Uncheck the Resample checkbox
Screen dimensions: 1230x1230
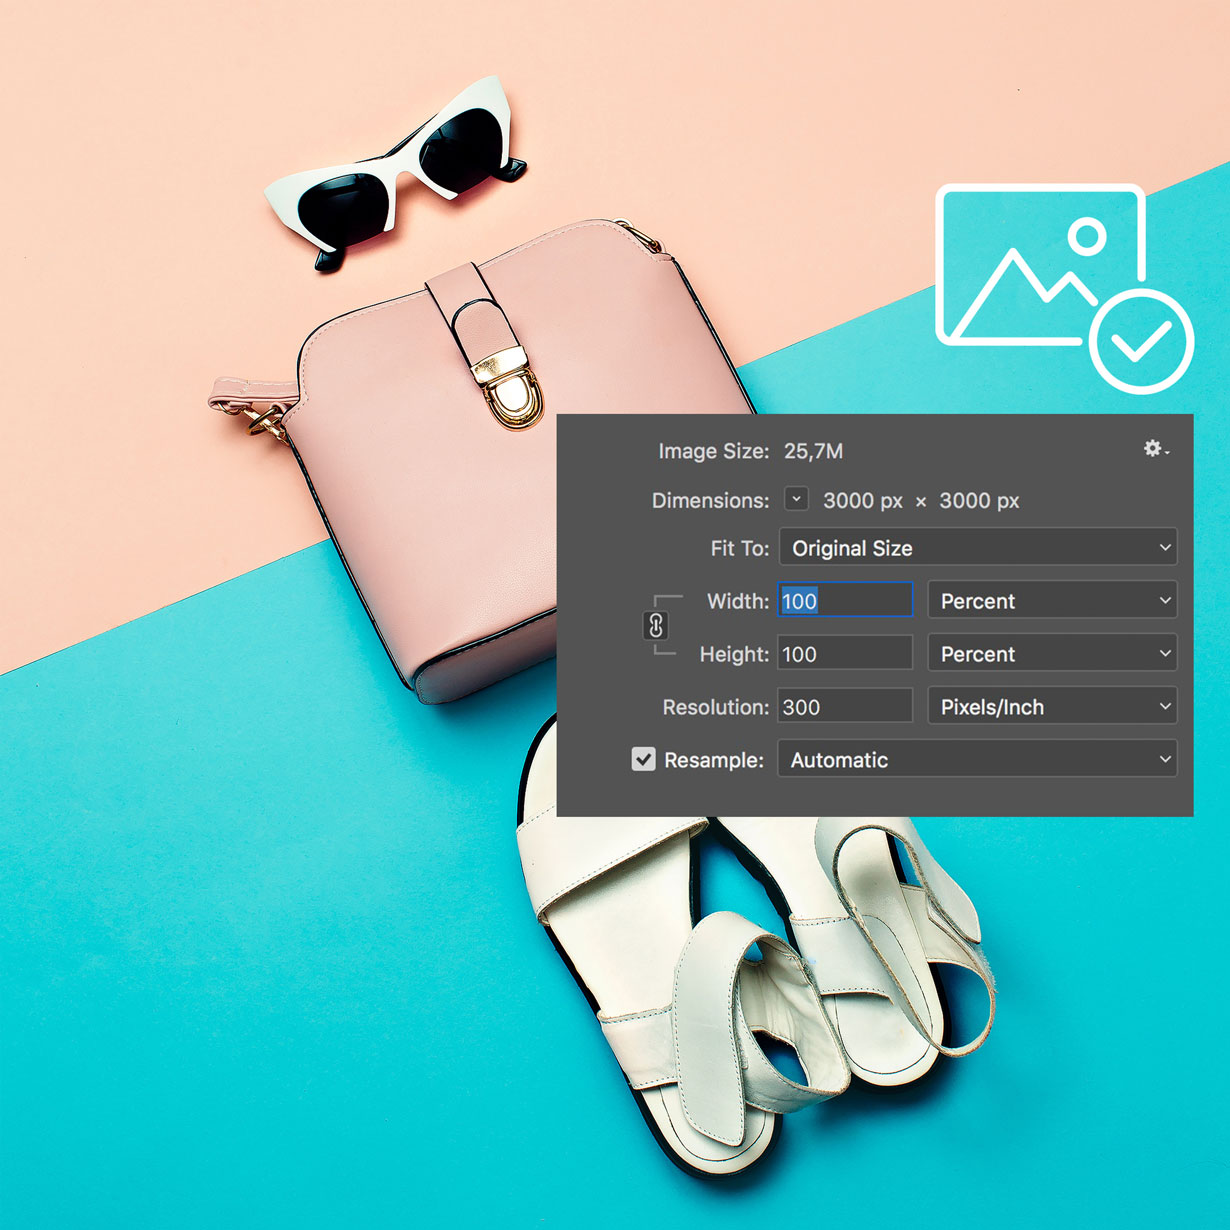tap(644, 759)
